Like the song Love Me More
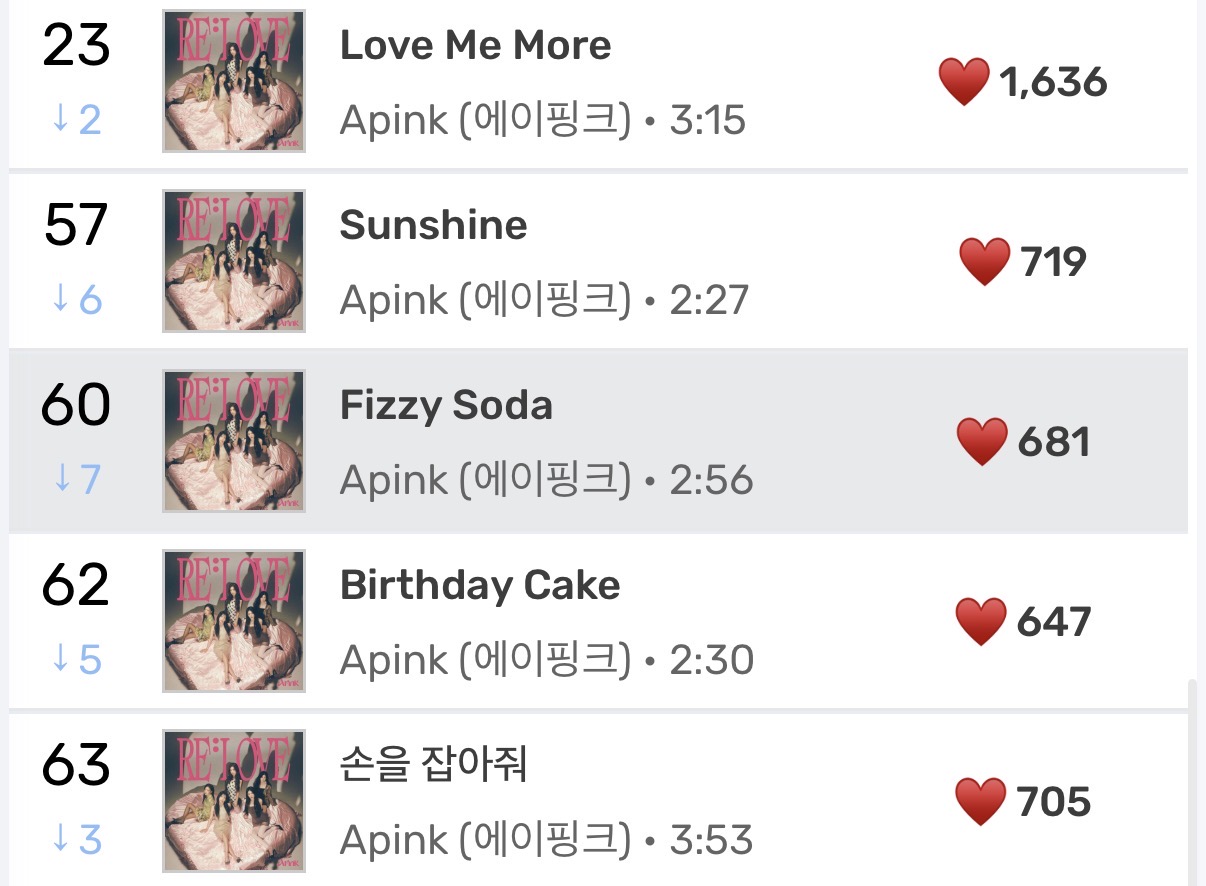The image size is (1206, 886). [x=964, y=82]
